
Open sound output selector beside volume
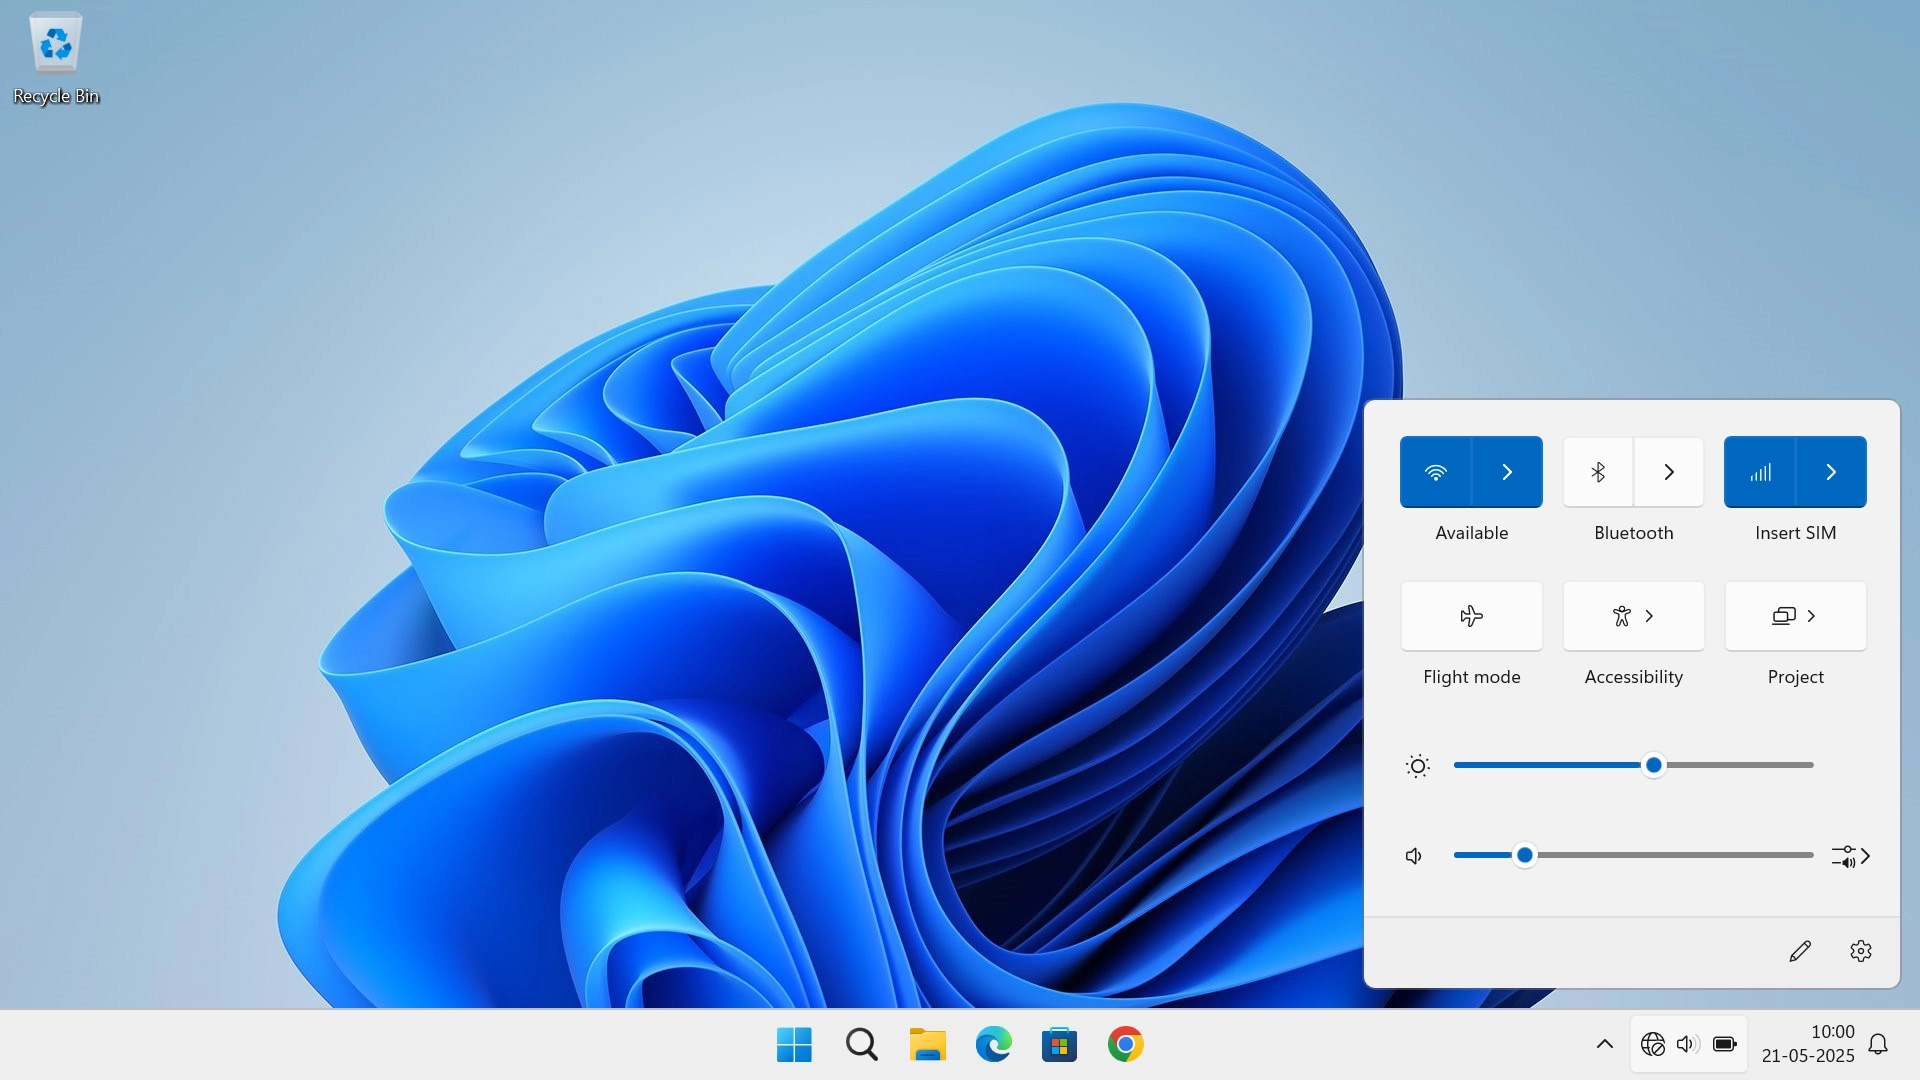point(1851,856)
